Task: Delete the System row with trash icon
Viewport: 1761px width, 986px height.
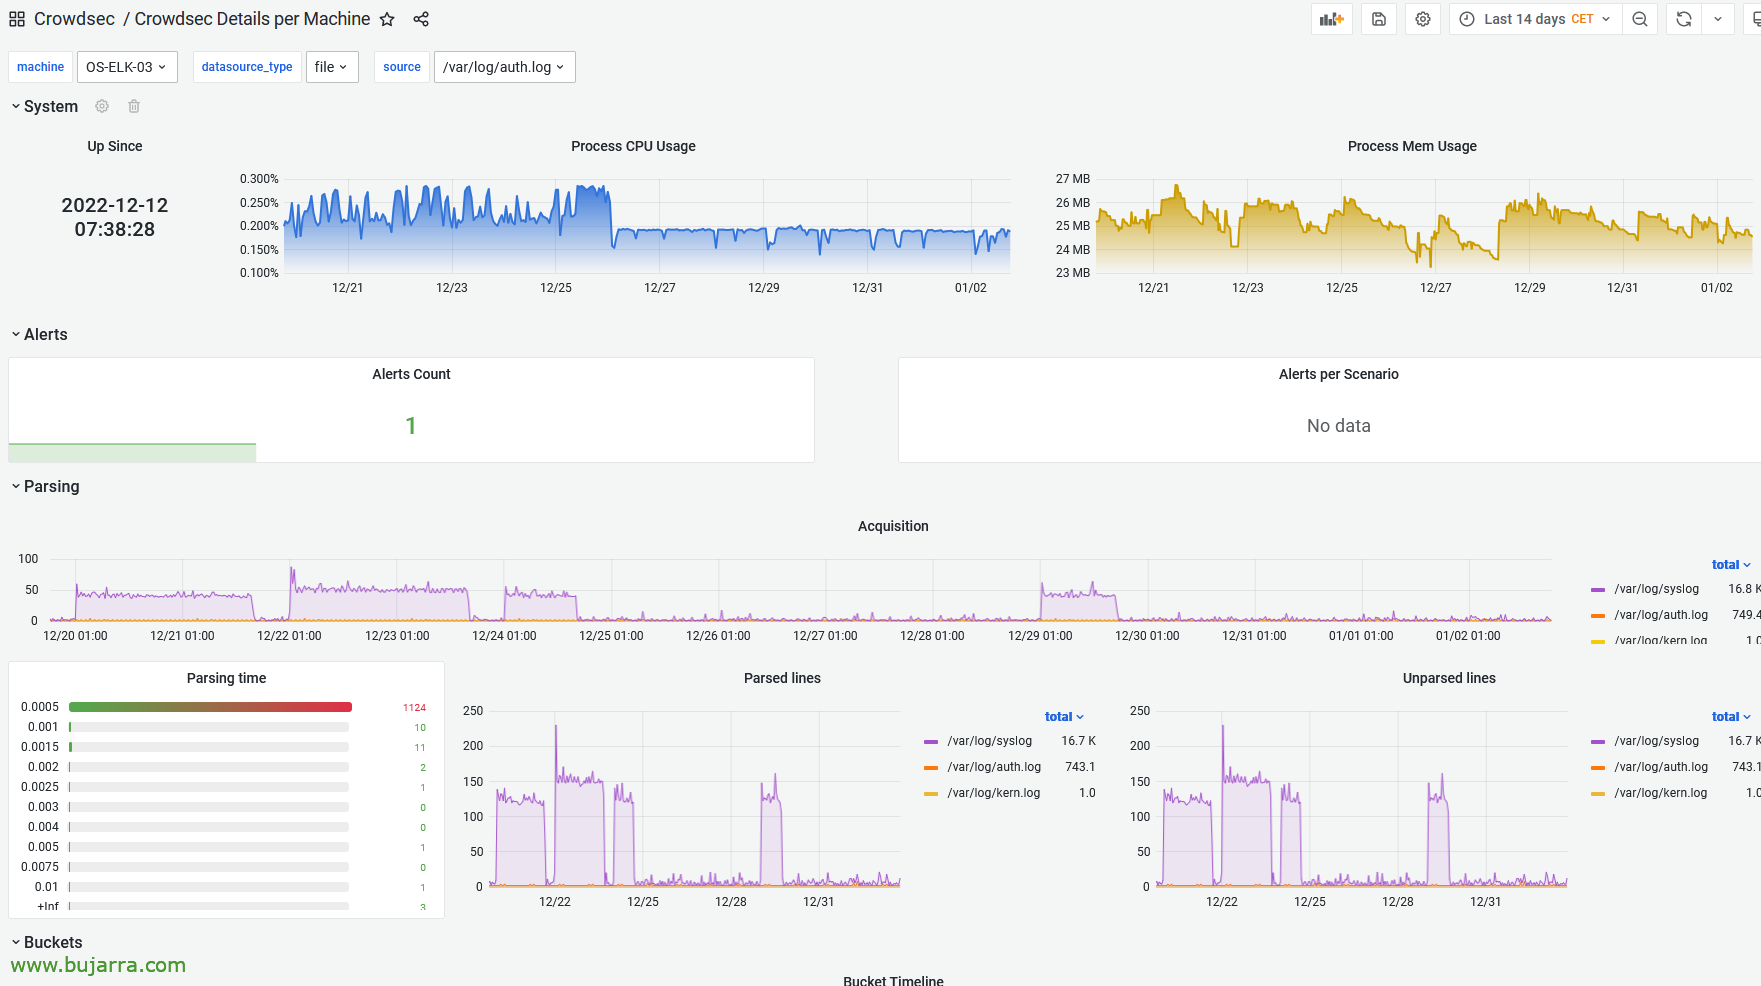Action: click(x=134, y=106)
